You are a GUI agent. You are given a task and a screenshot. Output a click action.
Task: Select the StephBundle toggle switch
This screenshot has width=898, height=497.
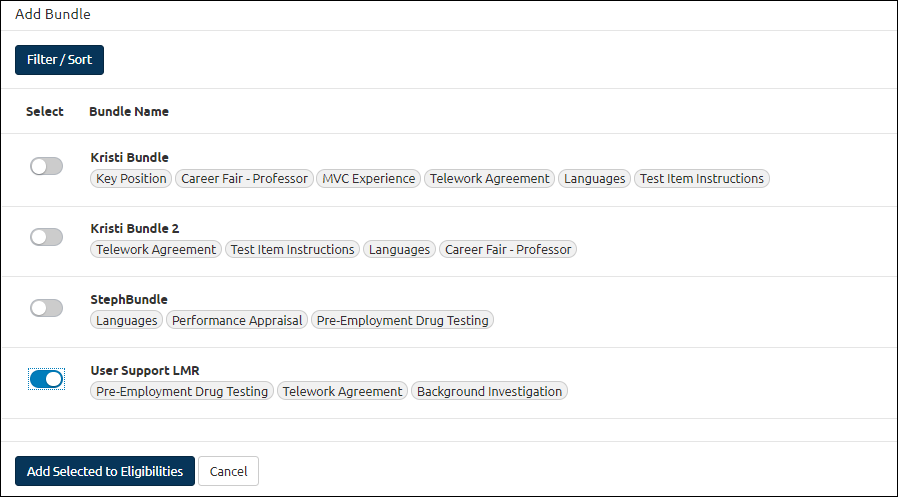[46, 308]
